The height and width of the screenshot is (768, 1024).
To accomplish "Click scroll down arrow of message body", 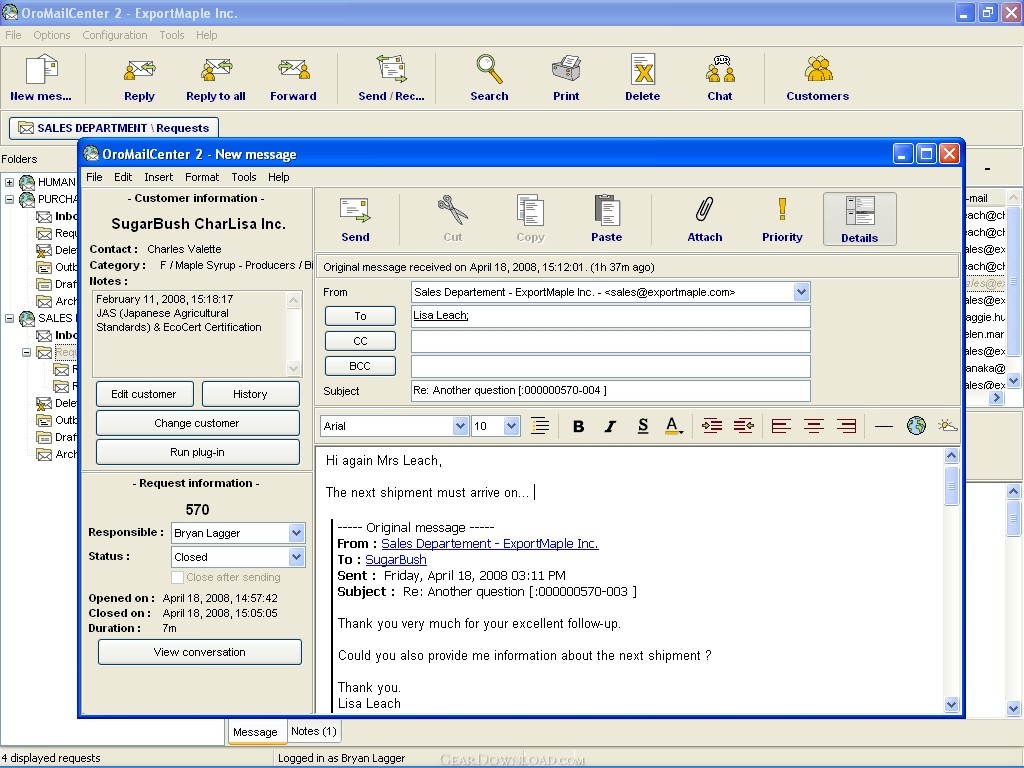I will [952, 704].
